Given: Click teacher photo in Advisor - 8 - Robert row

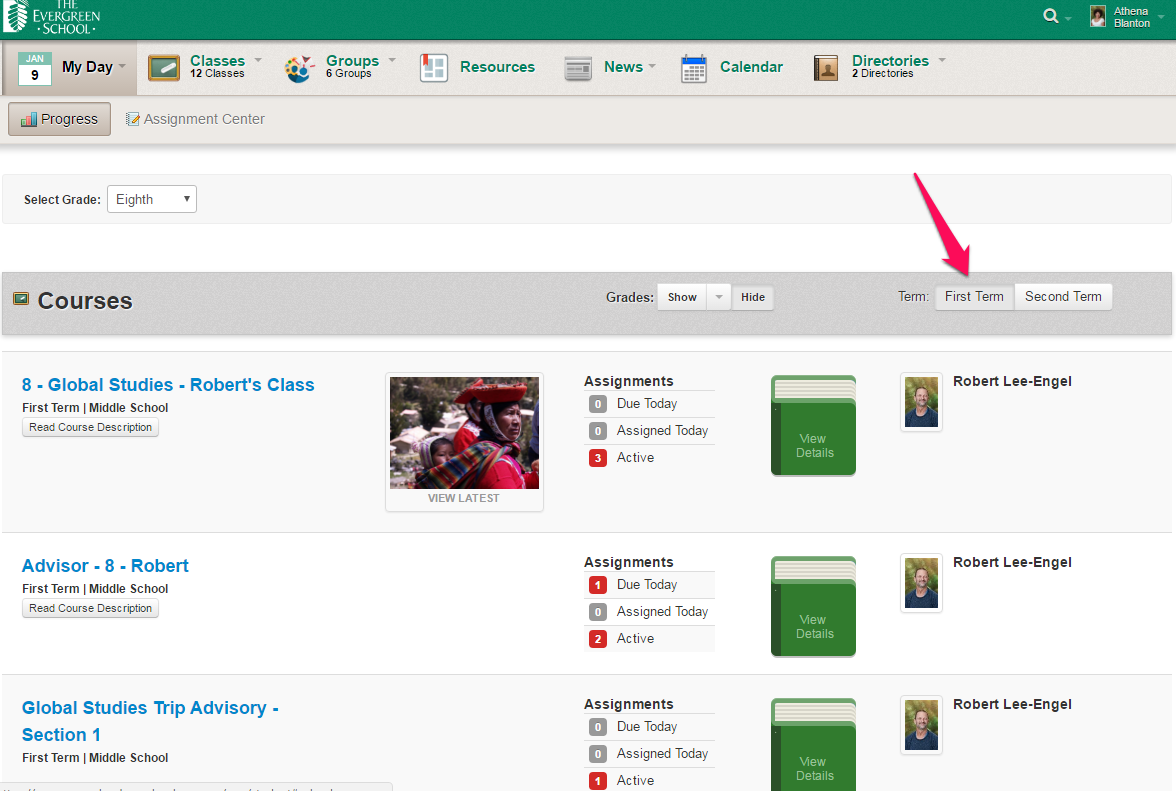Looking at the screenshot, I should coord(921,584).
